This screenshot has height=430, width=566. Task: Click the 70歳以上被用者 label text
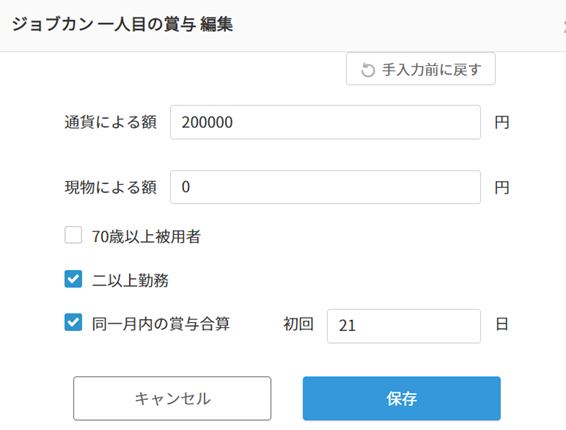point(146,237)
